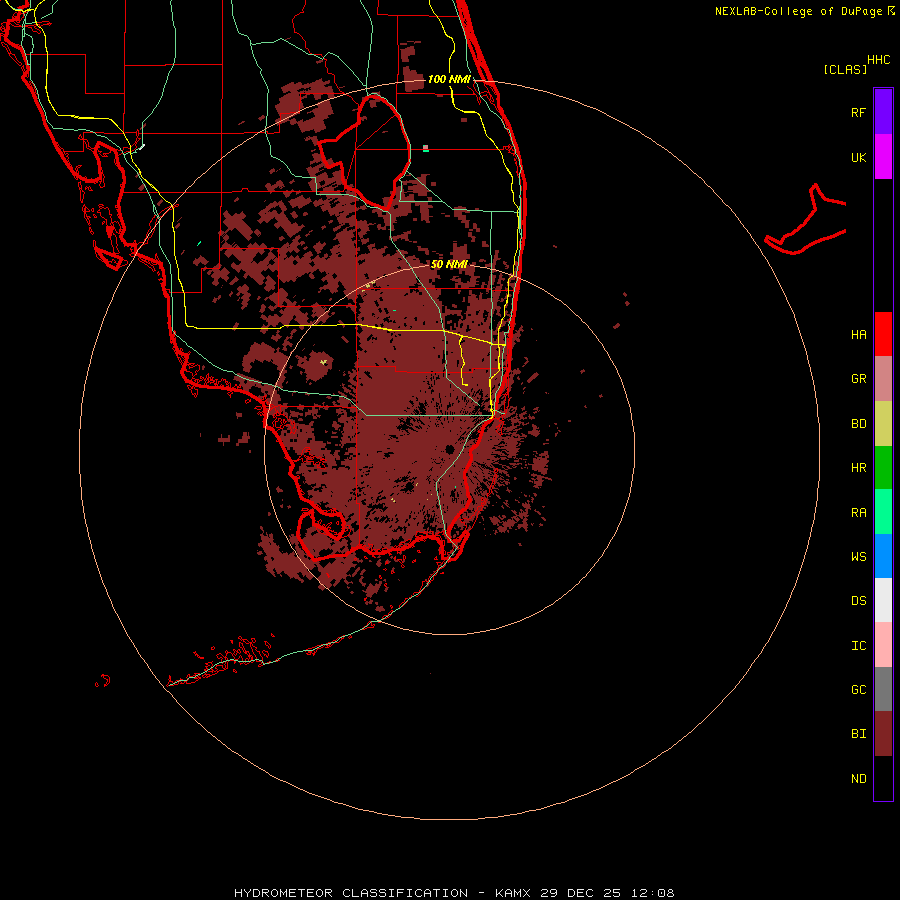Click the Lake Okeechobee outline on the map
Screen dimensions: 900x900
pos(363,151)
